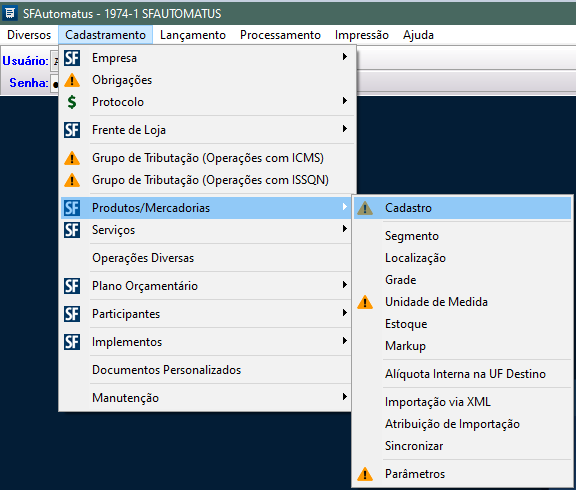
Task: Click the SF icon beside Participantes
Action: (x=72, y=314)
